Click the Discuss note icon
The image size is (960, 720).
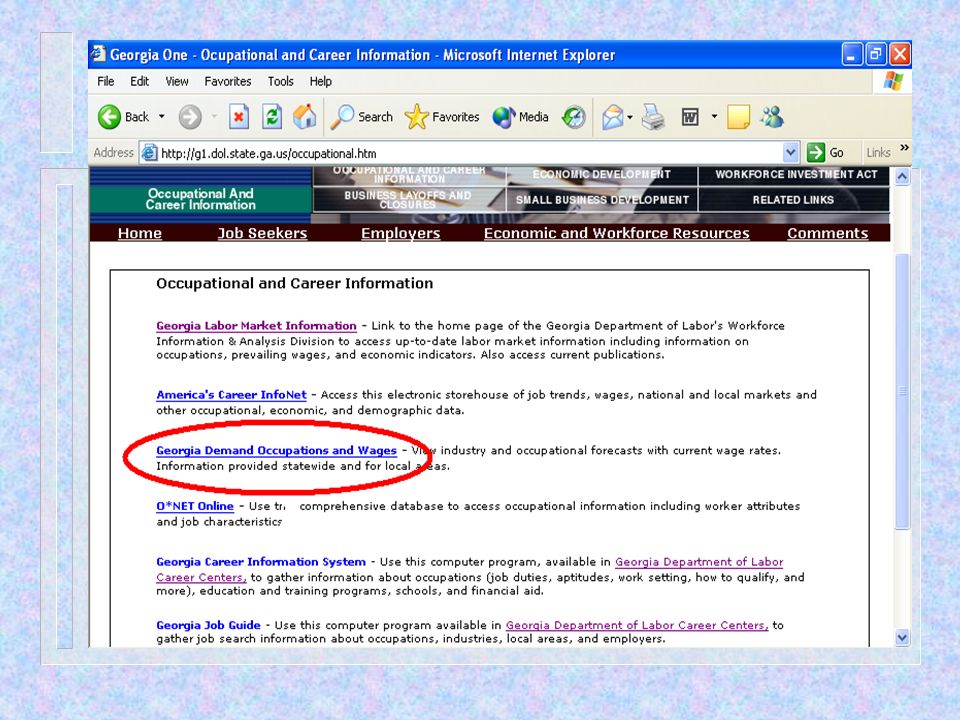738,116
